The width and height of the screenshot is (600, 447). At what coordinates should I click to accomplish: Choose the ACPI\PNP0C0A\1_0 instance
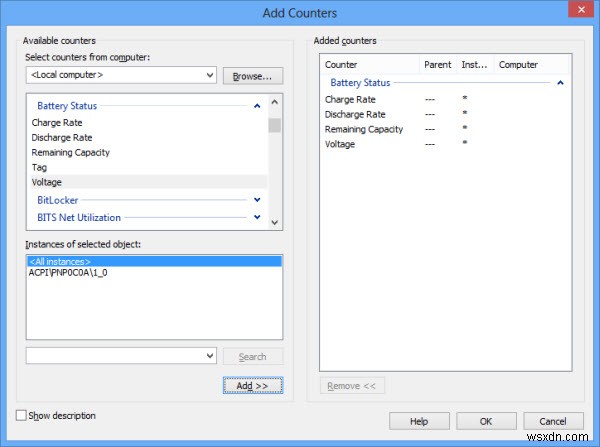click(70, 273)
